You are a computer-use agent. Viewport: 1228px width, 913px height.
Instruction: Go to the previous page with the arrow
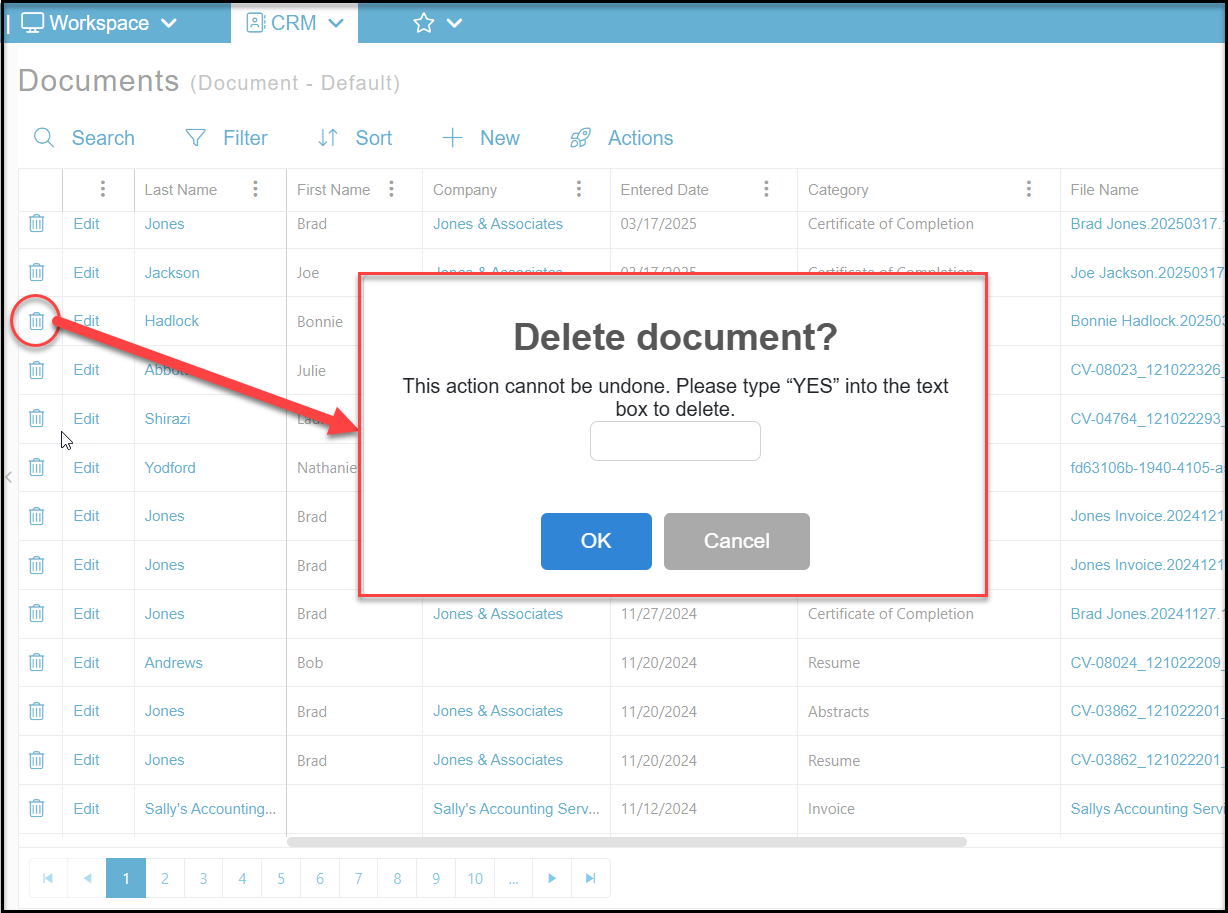coord(87,878)
